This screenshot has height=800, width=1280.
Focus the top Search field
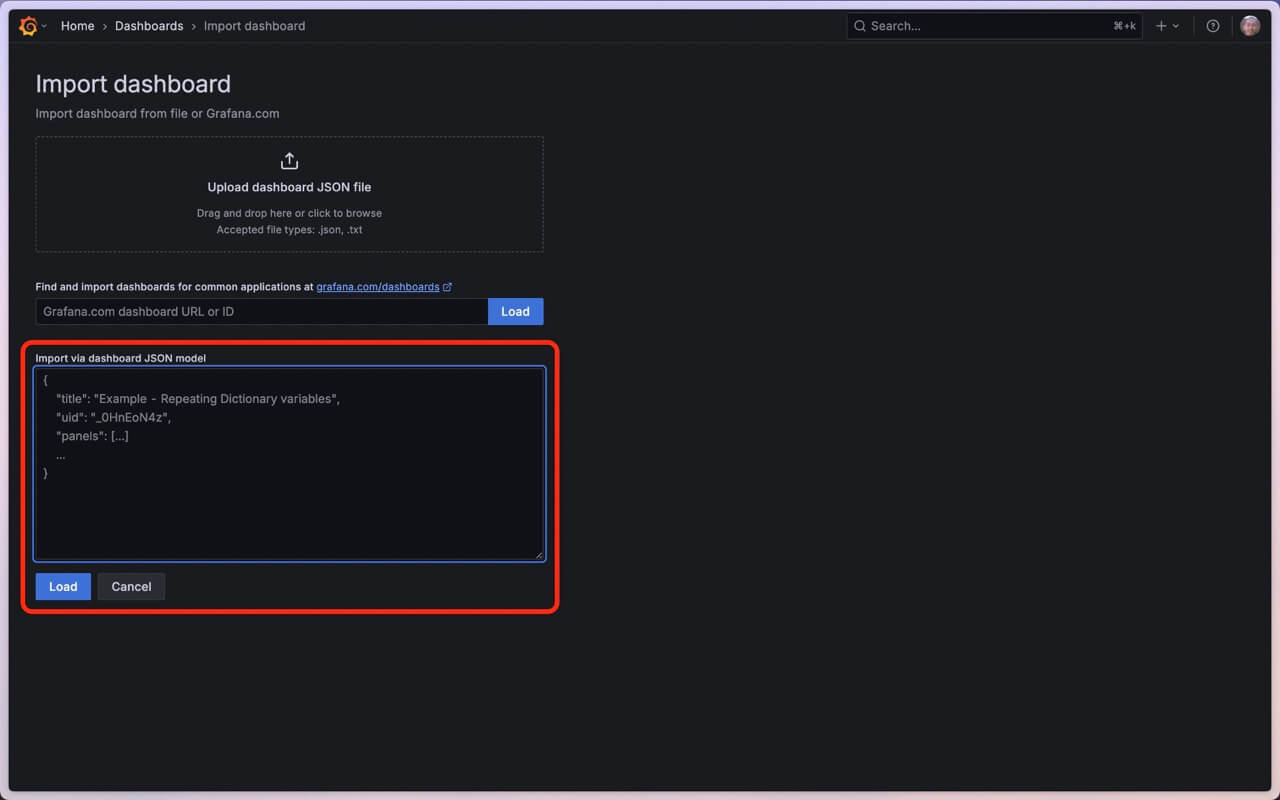click(994, 26)
